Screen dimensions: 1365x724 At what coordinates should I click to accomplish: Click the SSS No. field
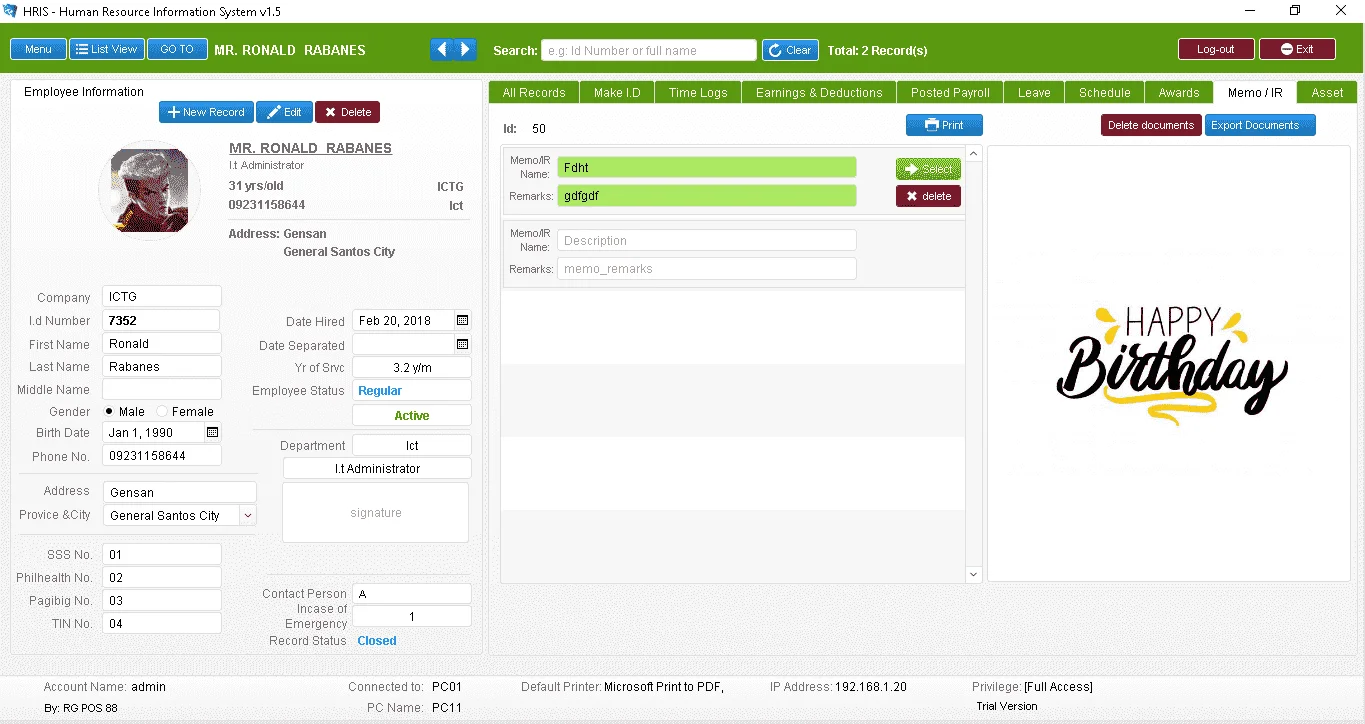161,554
